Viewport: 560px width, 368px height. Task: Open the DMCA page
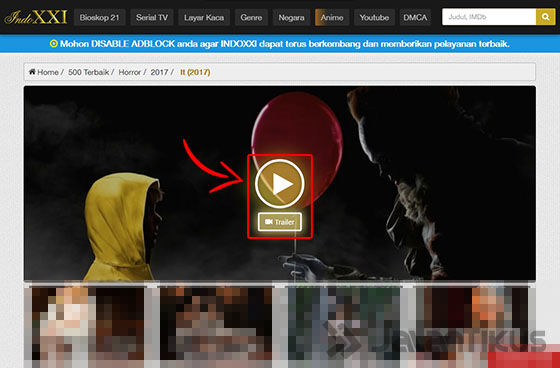[415, 17]
